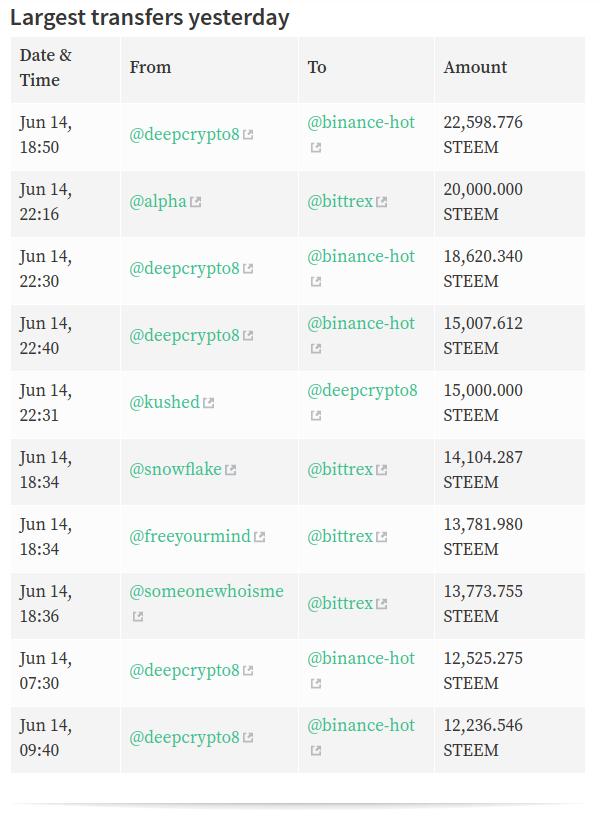Click external-link icon after @snowflake

230,470
